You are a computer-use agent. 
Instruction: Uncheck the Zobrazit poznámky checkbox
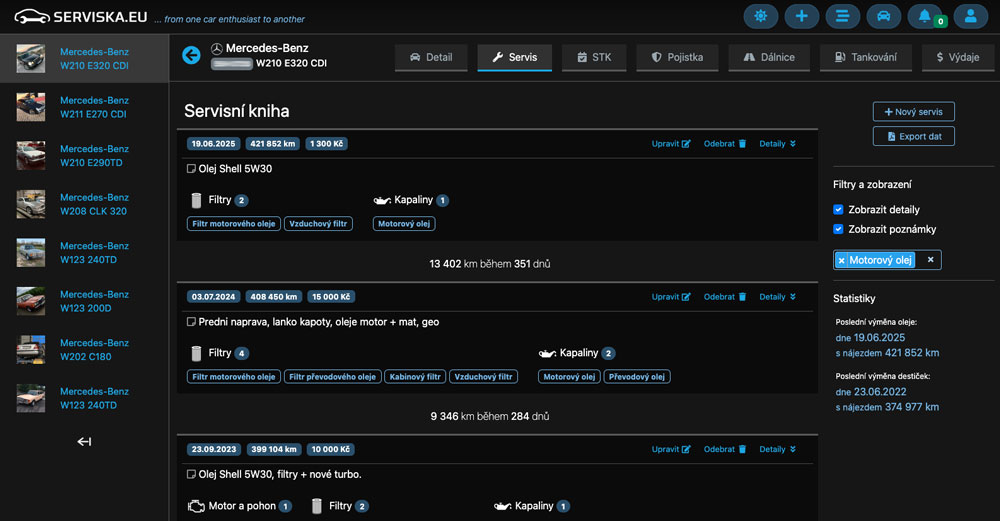coord(839,230)
